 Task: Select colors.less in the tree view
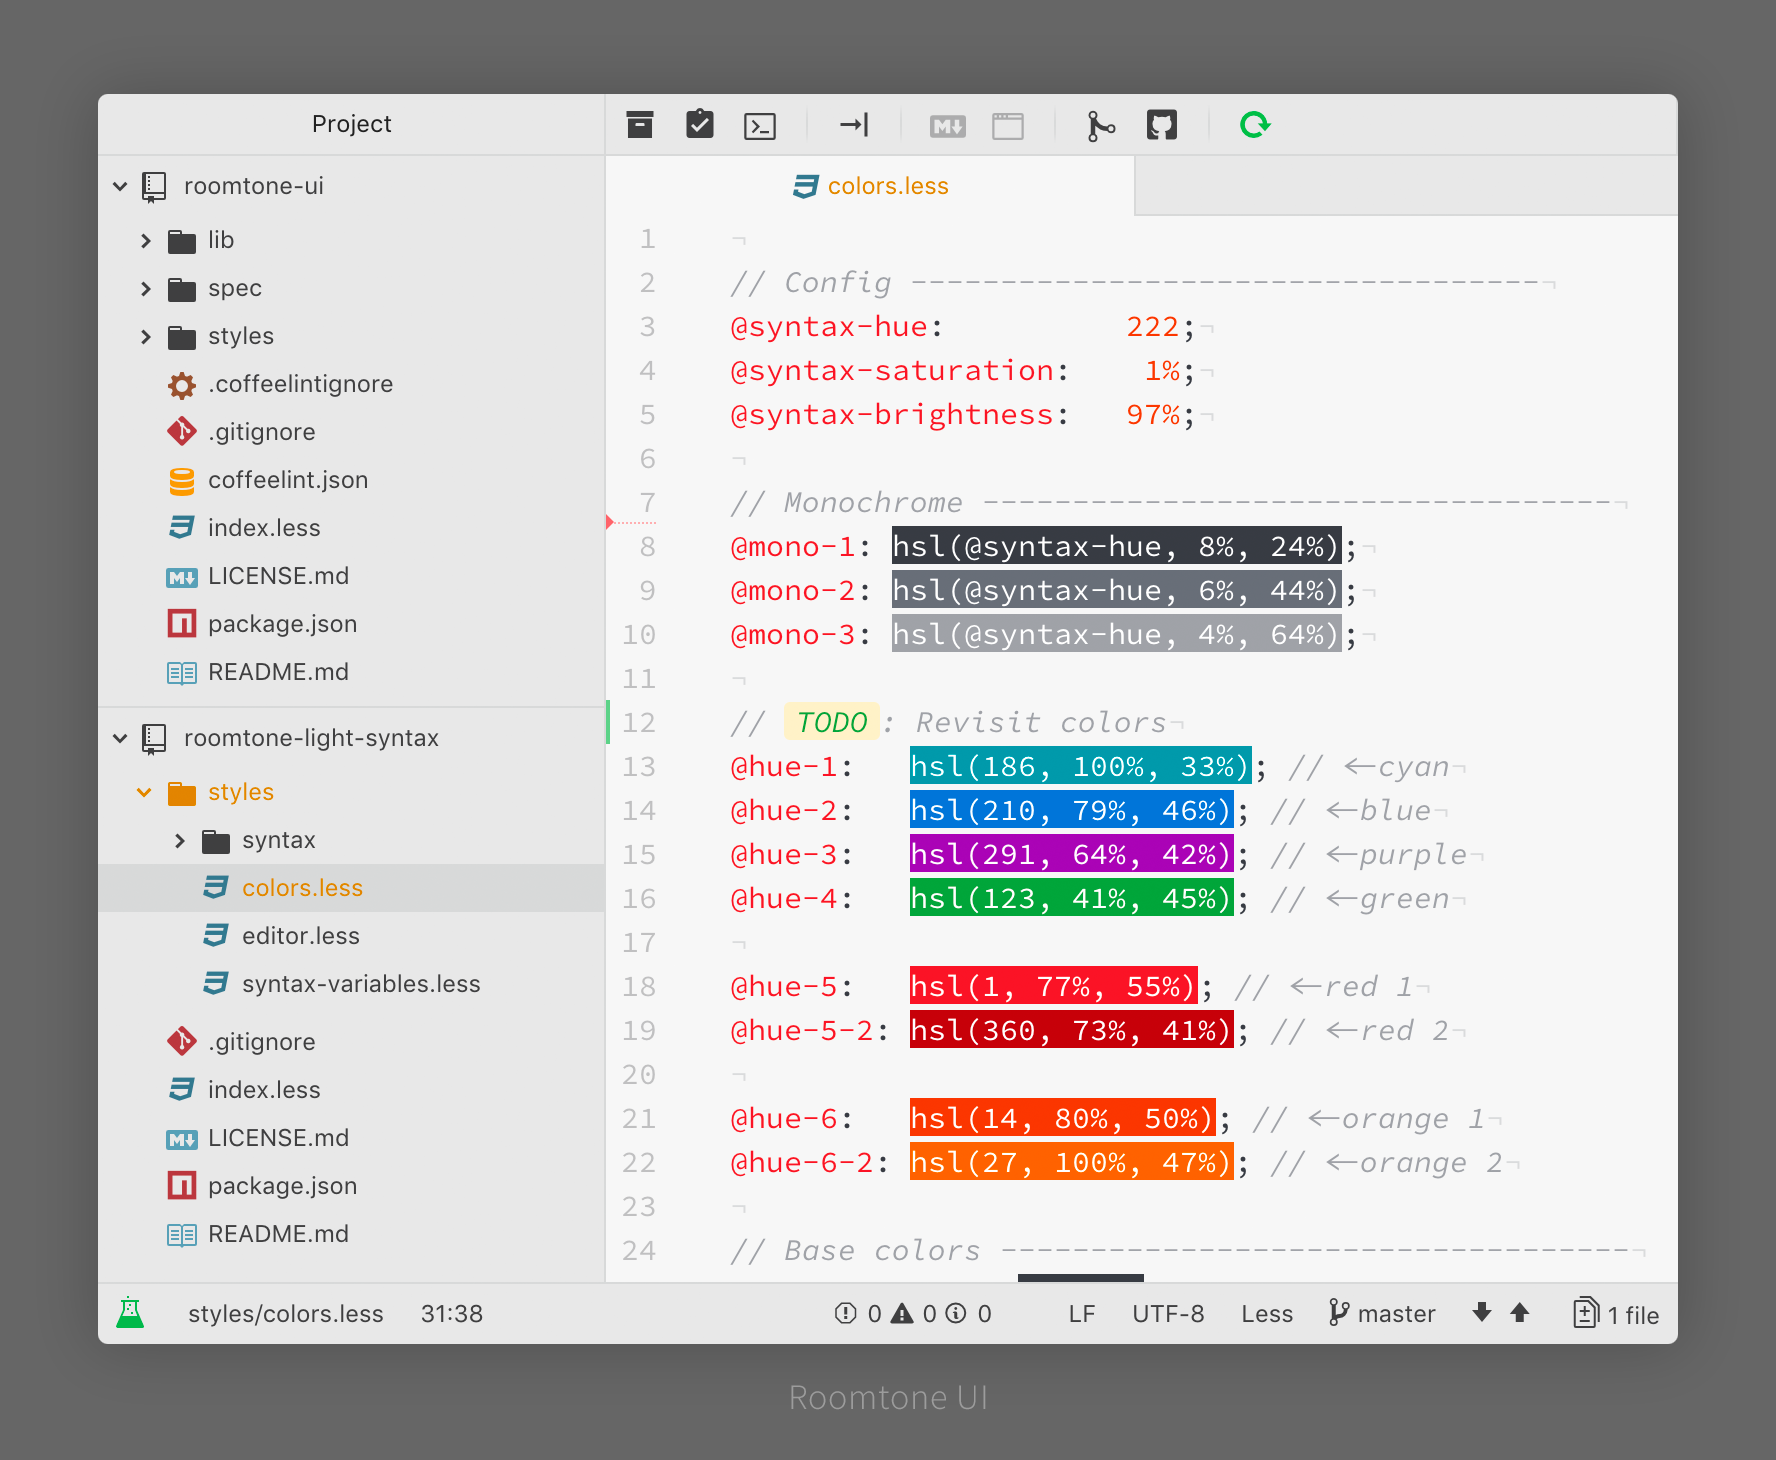(x=351, y=888)
